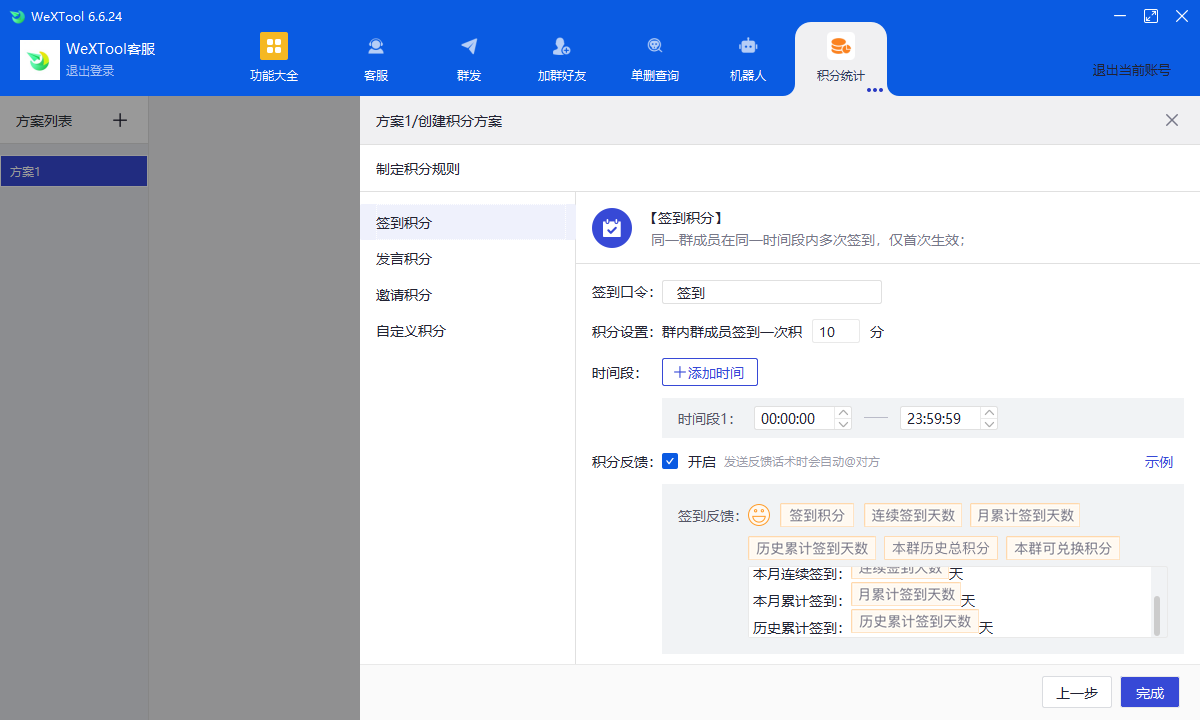Open the 客服 customer service icon
The image size is (1200, 720).
pos(376,47)
